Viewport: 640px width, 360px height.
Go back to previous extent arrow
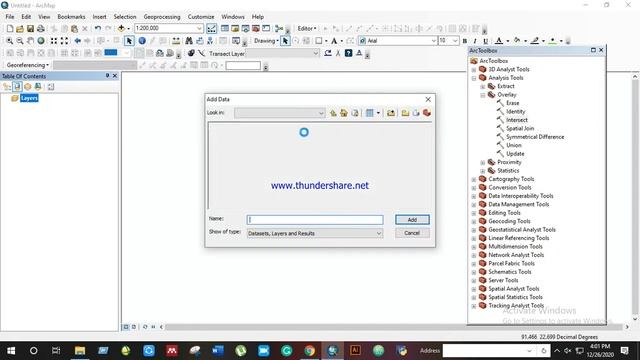click(77, 41)
